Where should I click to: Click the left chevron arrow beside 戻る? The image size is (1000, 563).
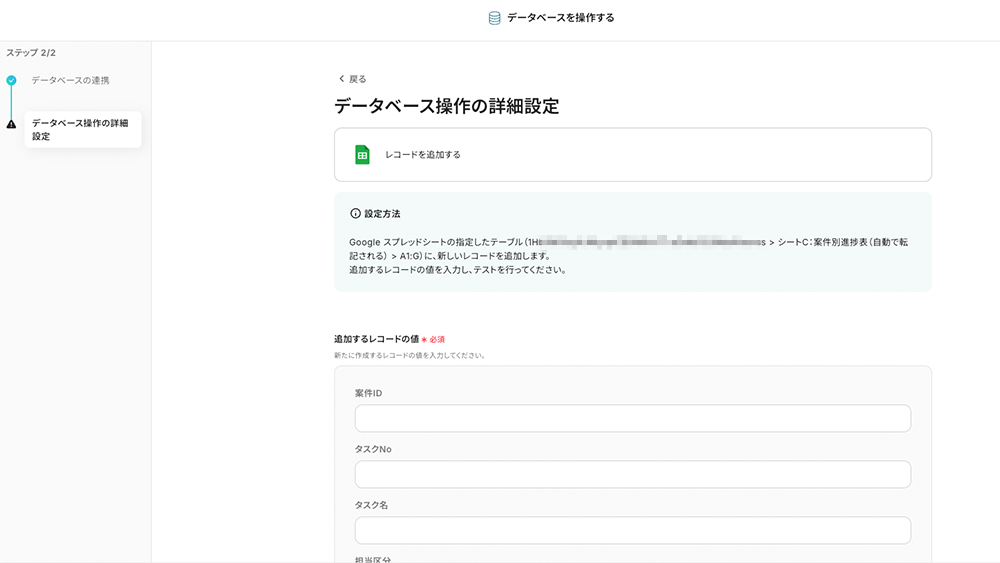click(x=341, y=79)
